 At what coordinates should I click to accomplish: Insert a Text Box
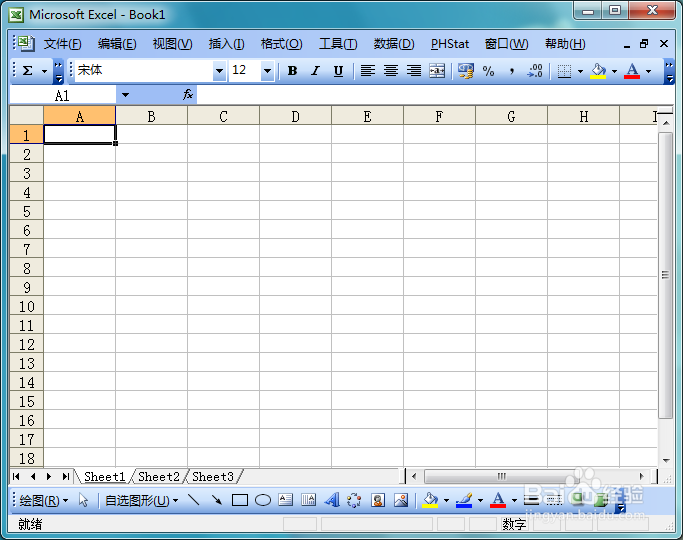(285, 500)
